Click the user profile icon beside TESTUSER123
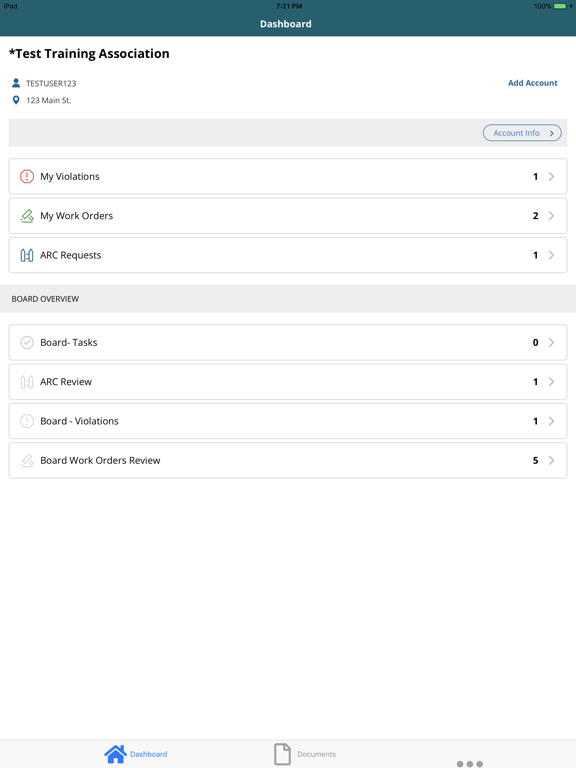The image size is (576, 768). [x=16, y=83]
